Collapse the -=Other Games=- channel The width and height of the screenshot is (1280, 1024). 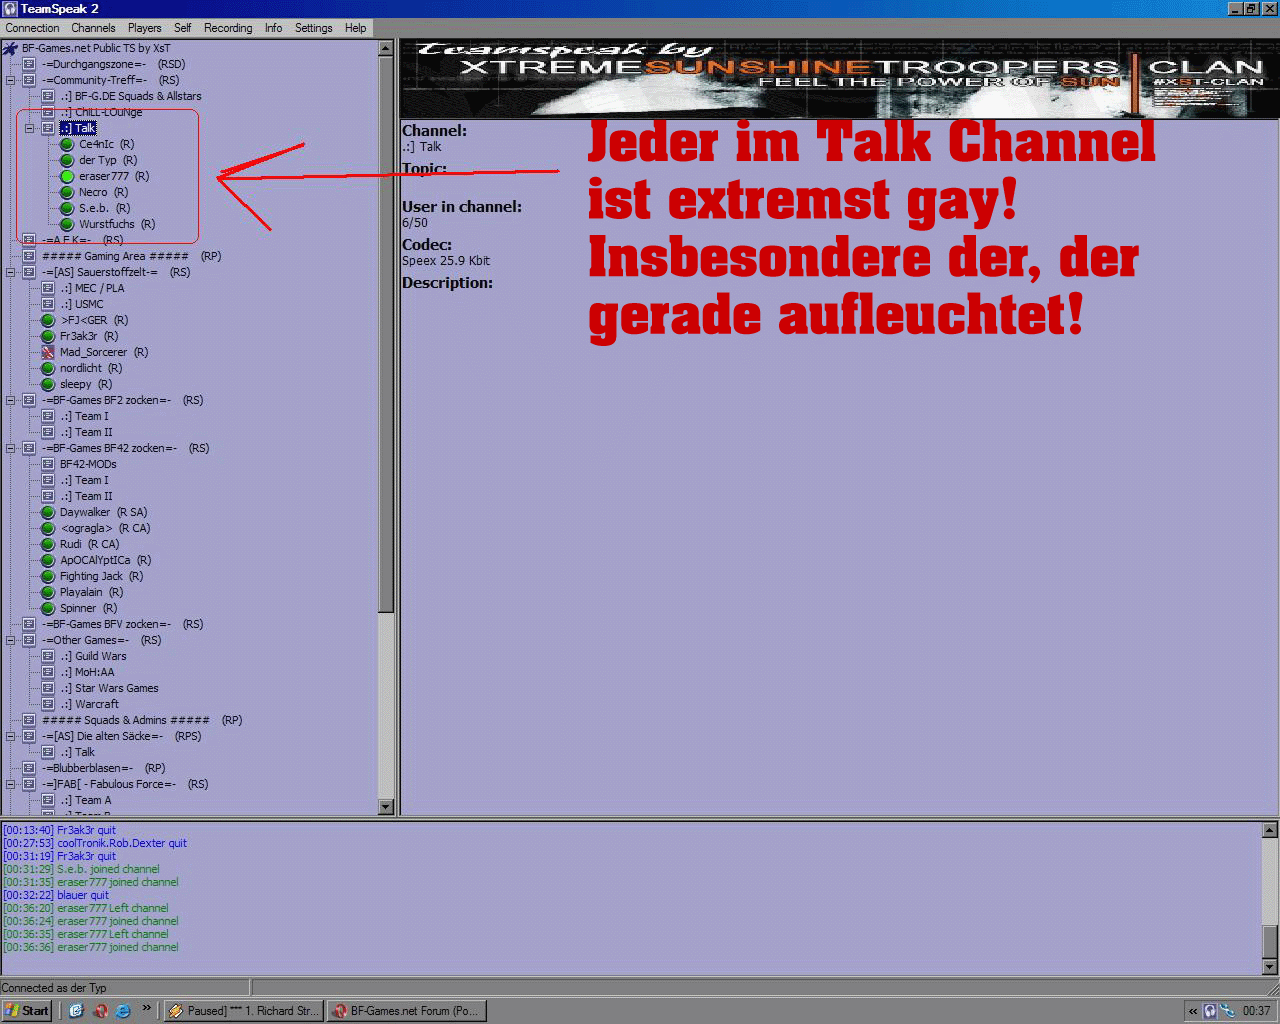click(x=10, y=640)
